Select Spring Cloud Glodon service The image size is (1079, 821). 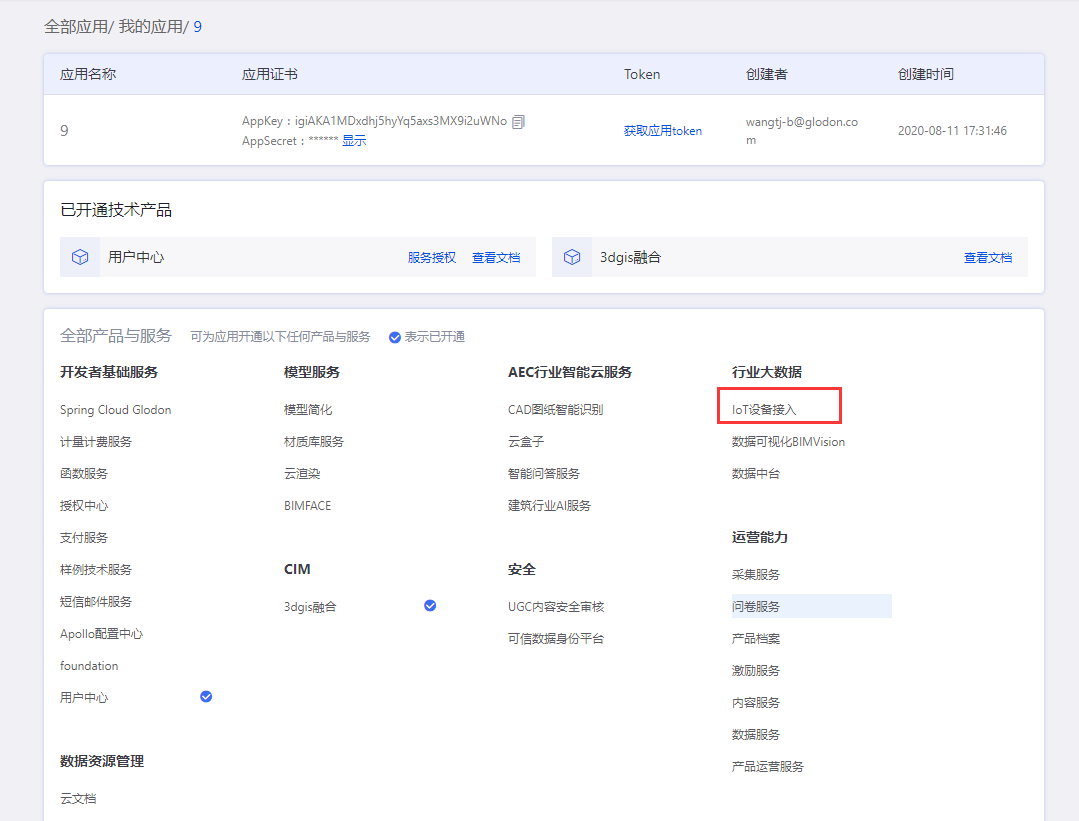(115, 410)
